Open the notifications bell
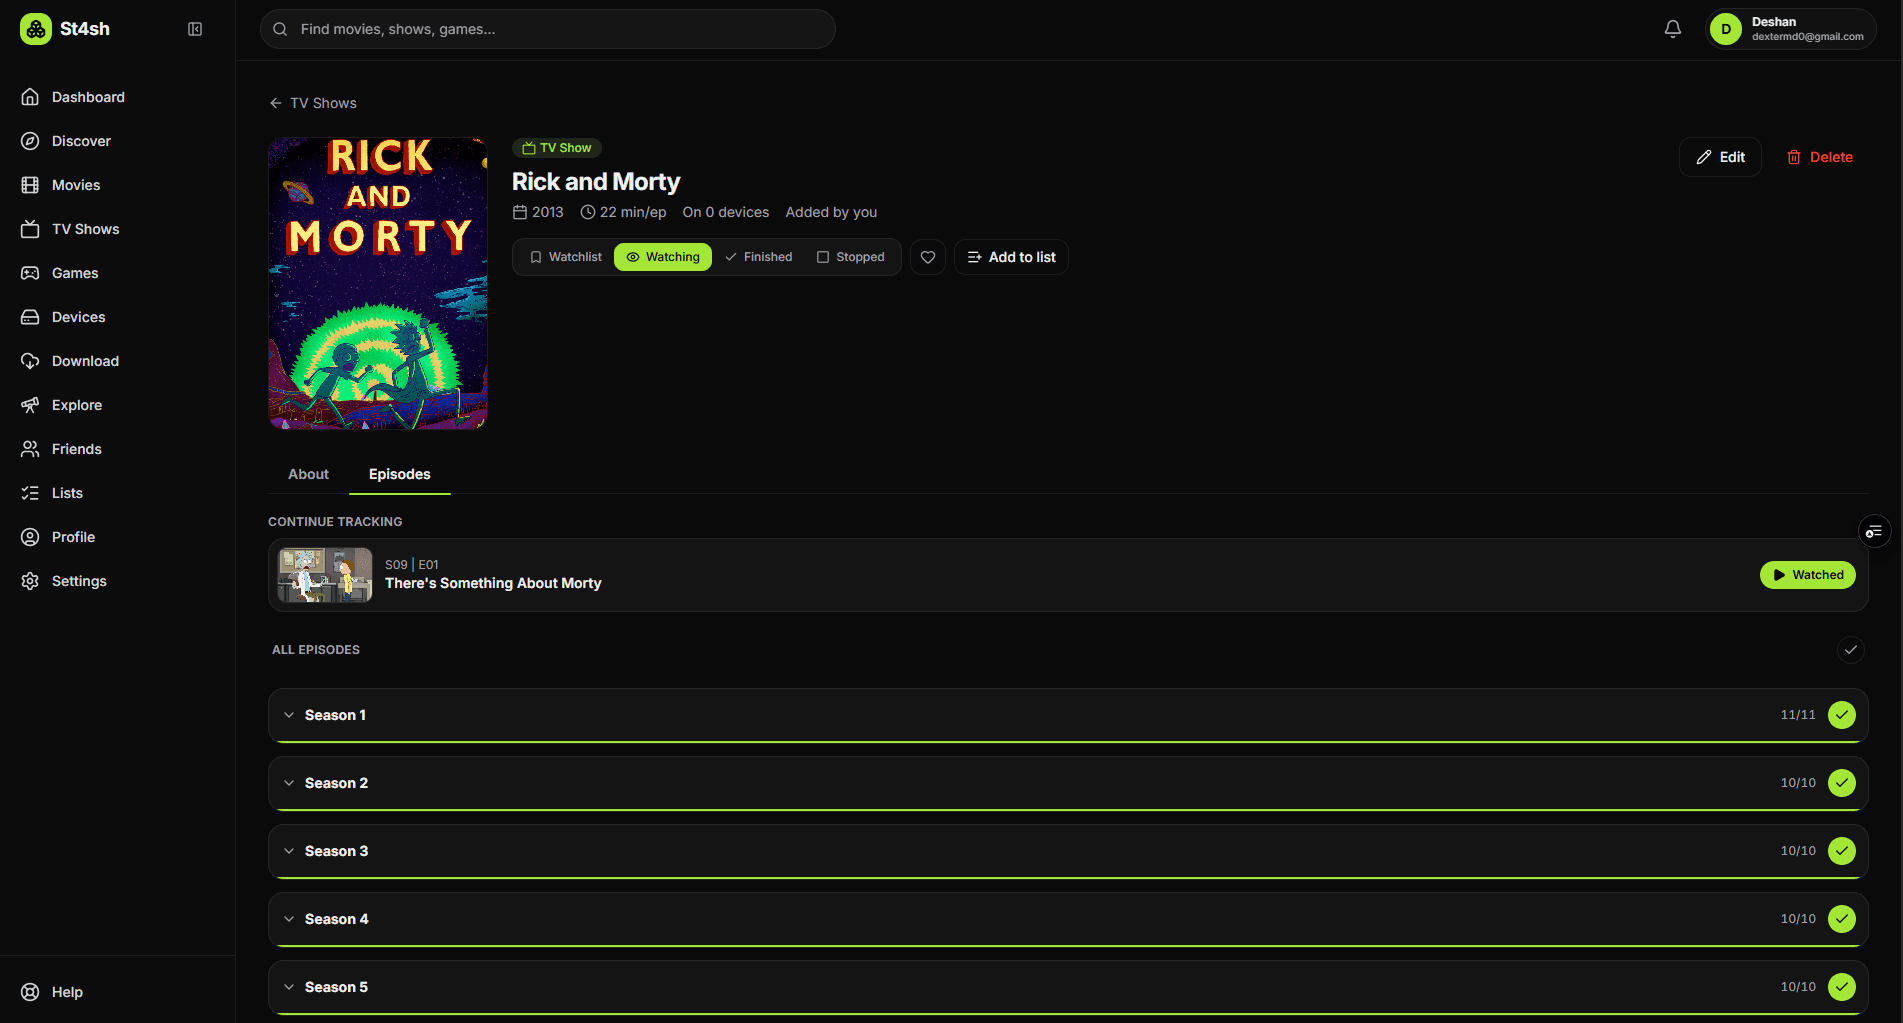Image resolution: width=1903 pixels, height=1023 pixels. click(x=1673, y=29)
